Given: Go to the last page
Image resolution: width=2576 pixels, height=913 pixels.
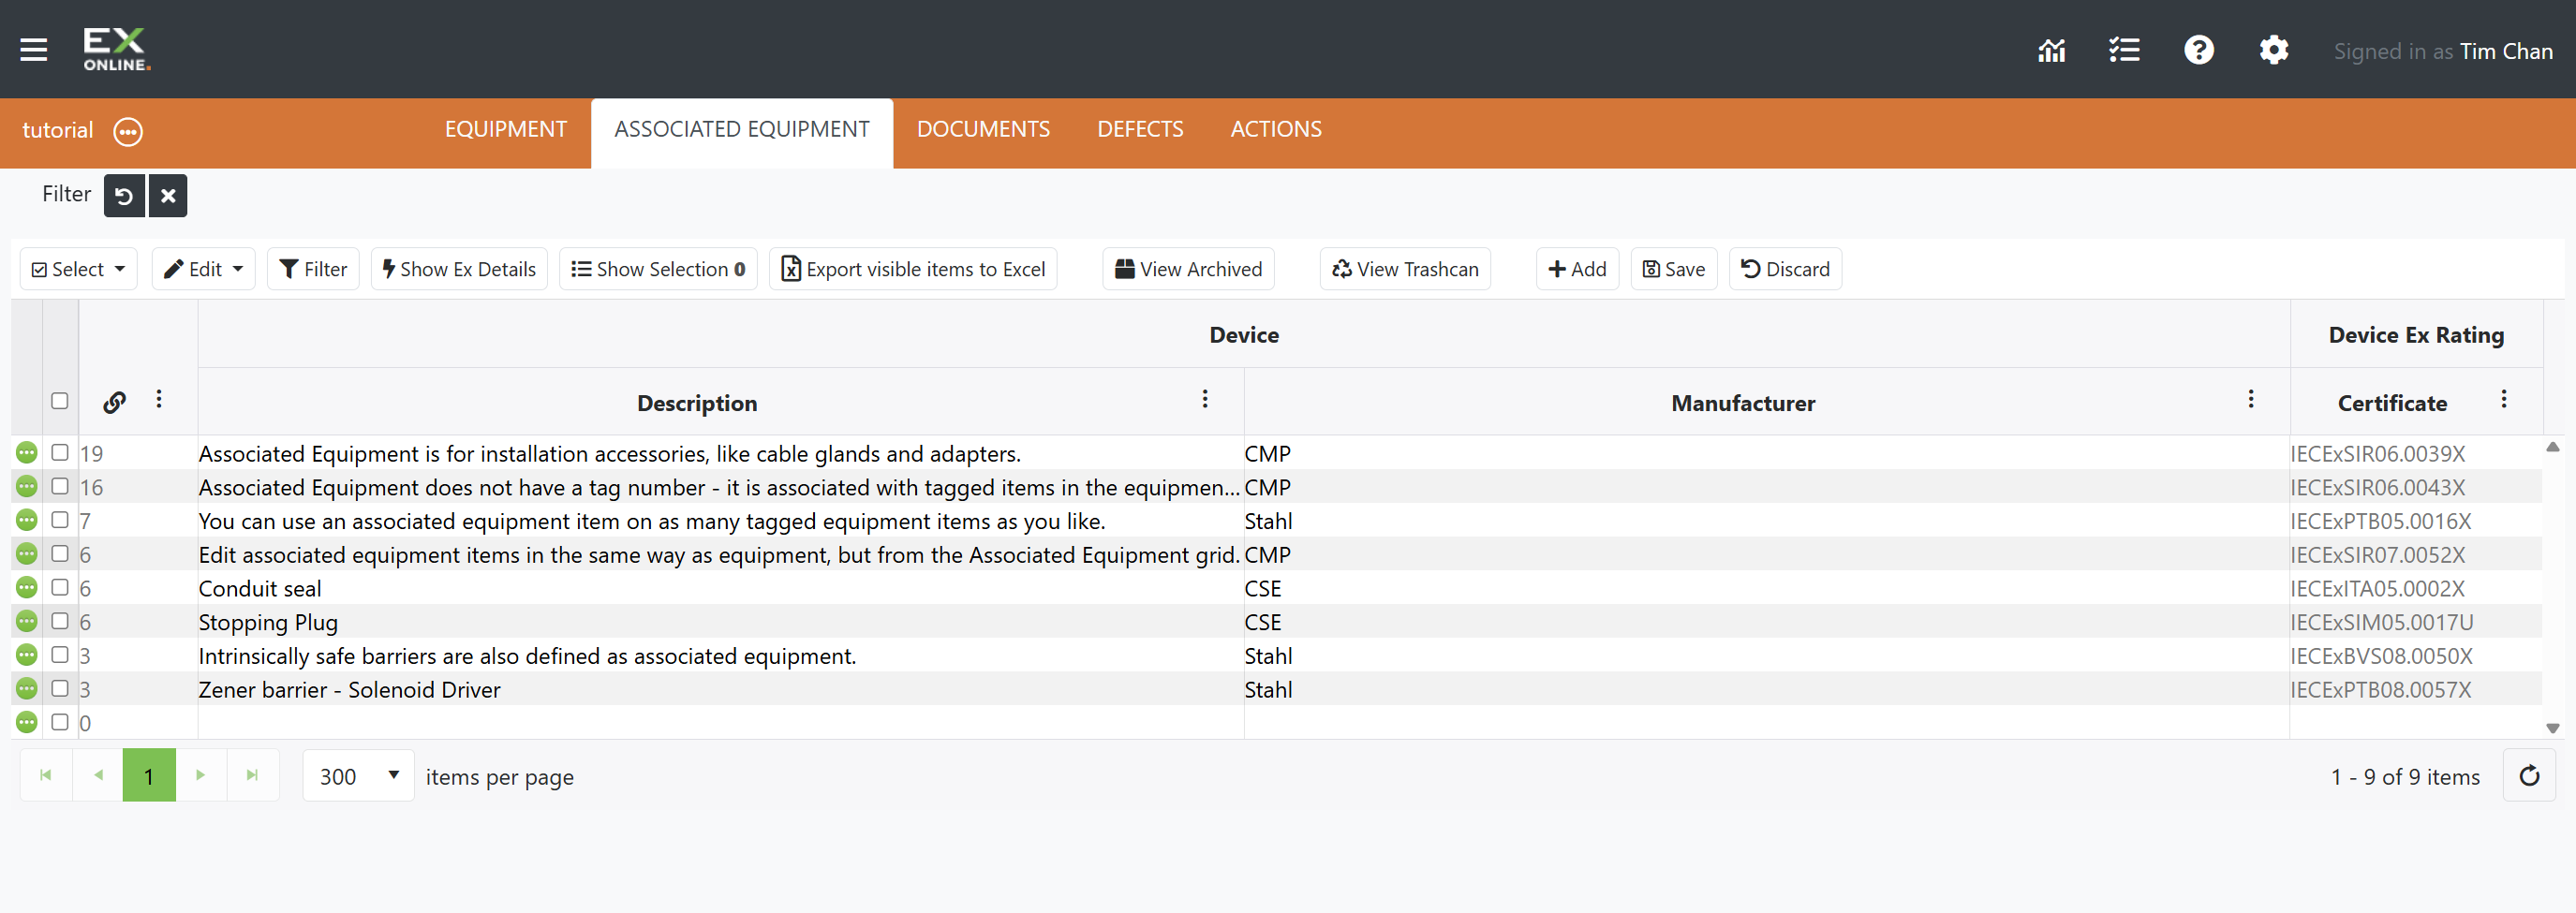Looking at the screenshot, I should tap(253, 775).
